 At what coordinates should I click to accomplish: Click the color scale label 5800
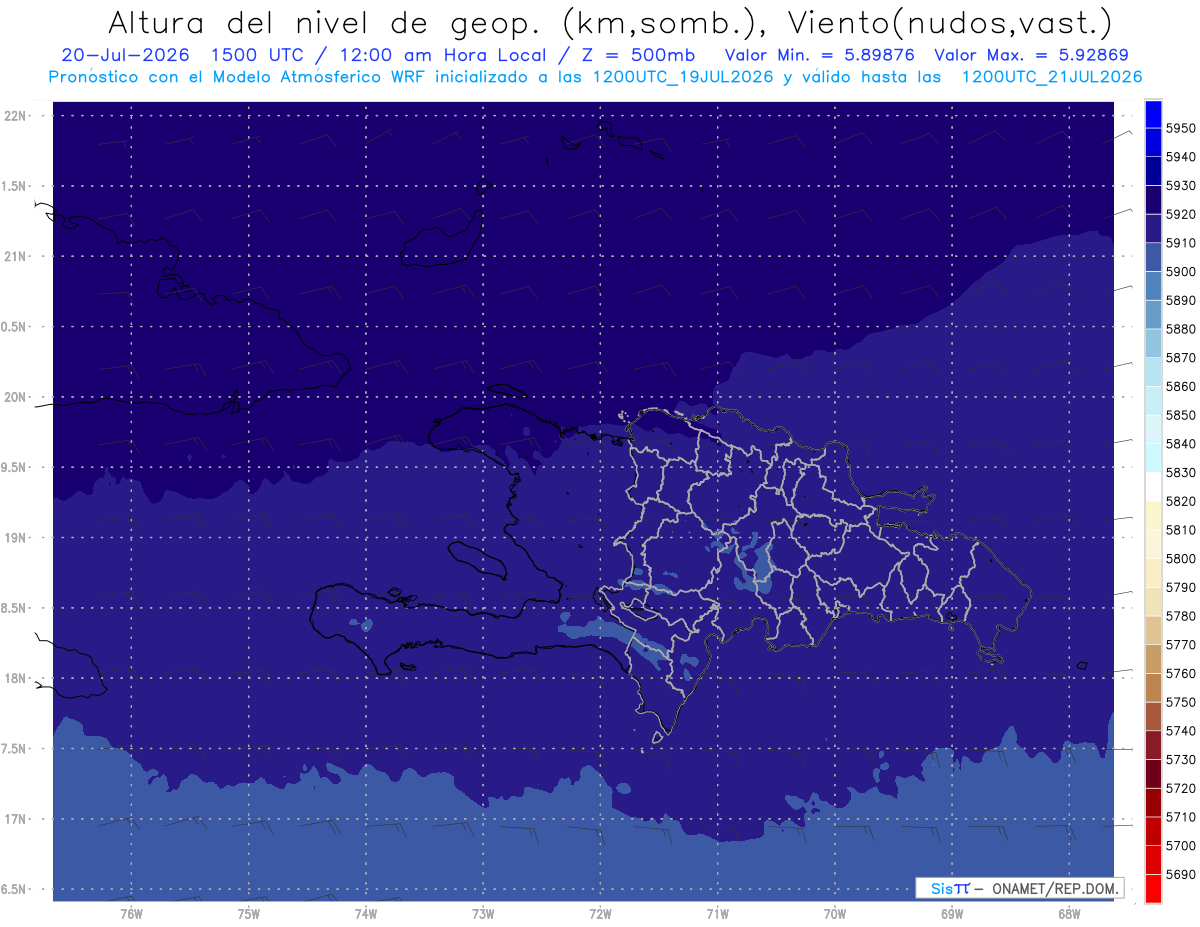[x=1180, y=559]
